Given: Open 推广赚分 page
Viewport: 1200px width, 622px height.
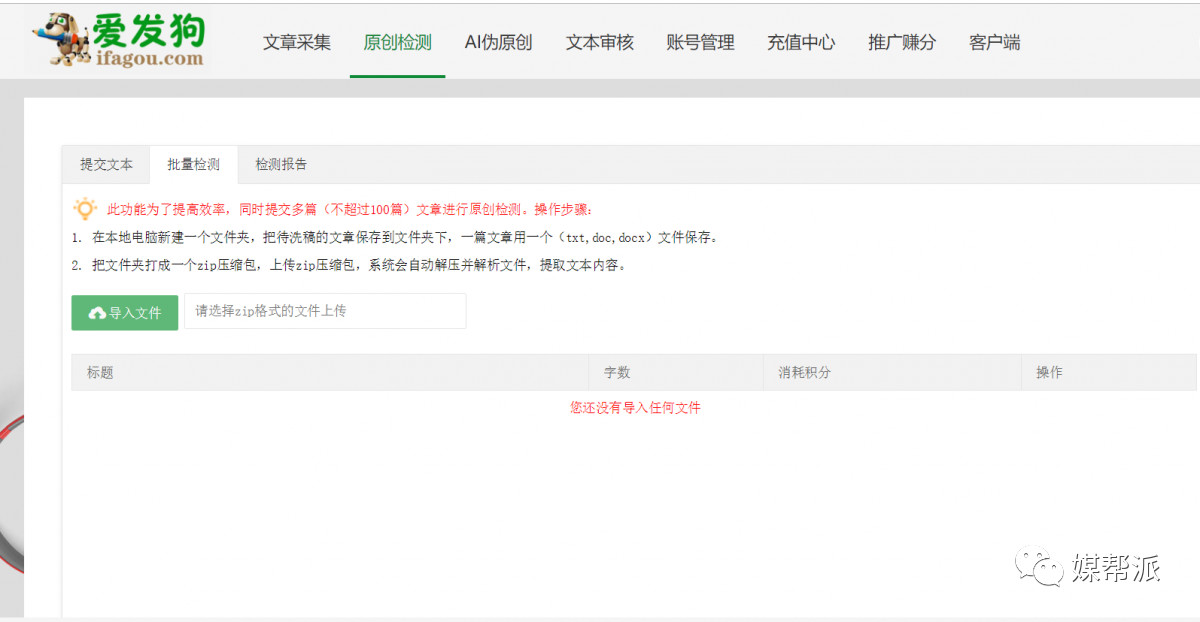Looking at the screenshot, I should pos(902,42).
